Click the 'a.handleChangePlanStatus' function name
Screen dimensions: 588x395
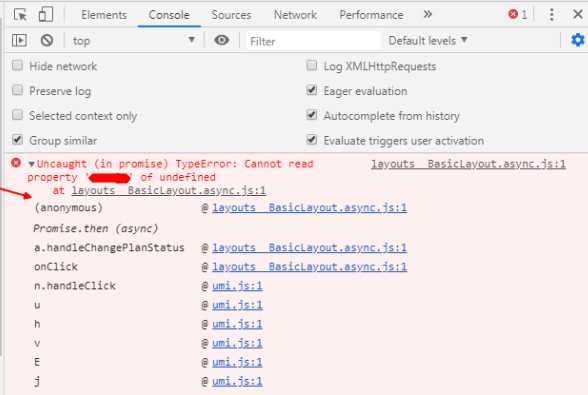tap(109, 248)
